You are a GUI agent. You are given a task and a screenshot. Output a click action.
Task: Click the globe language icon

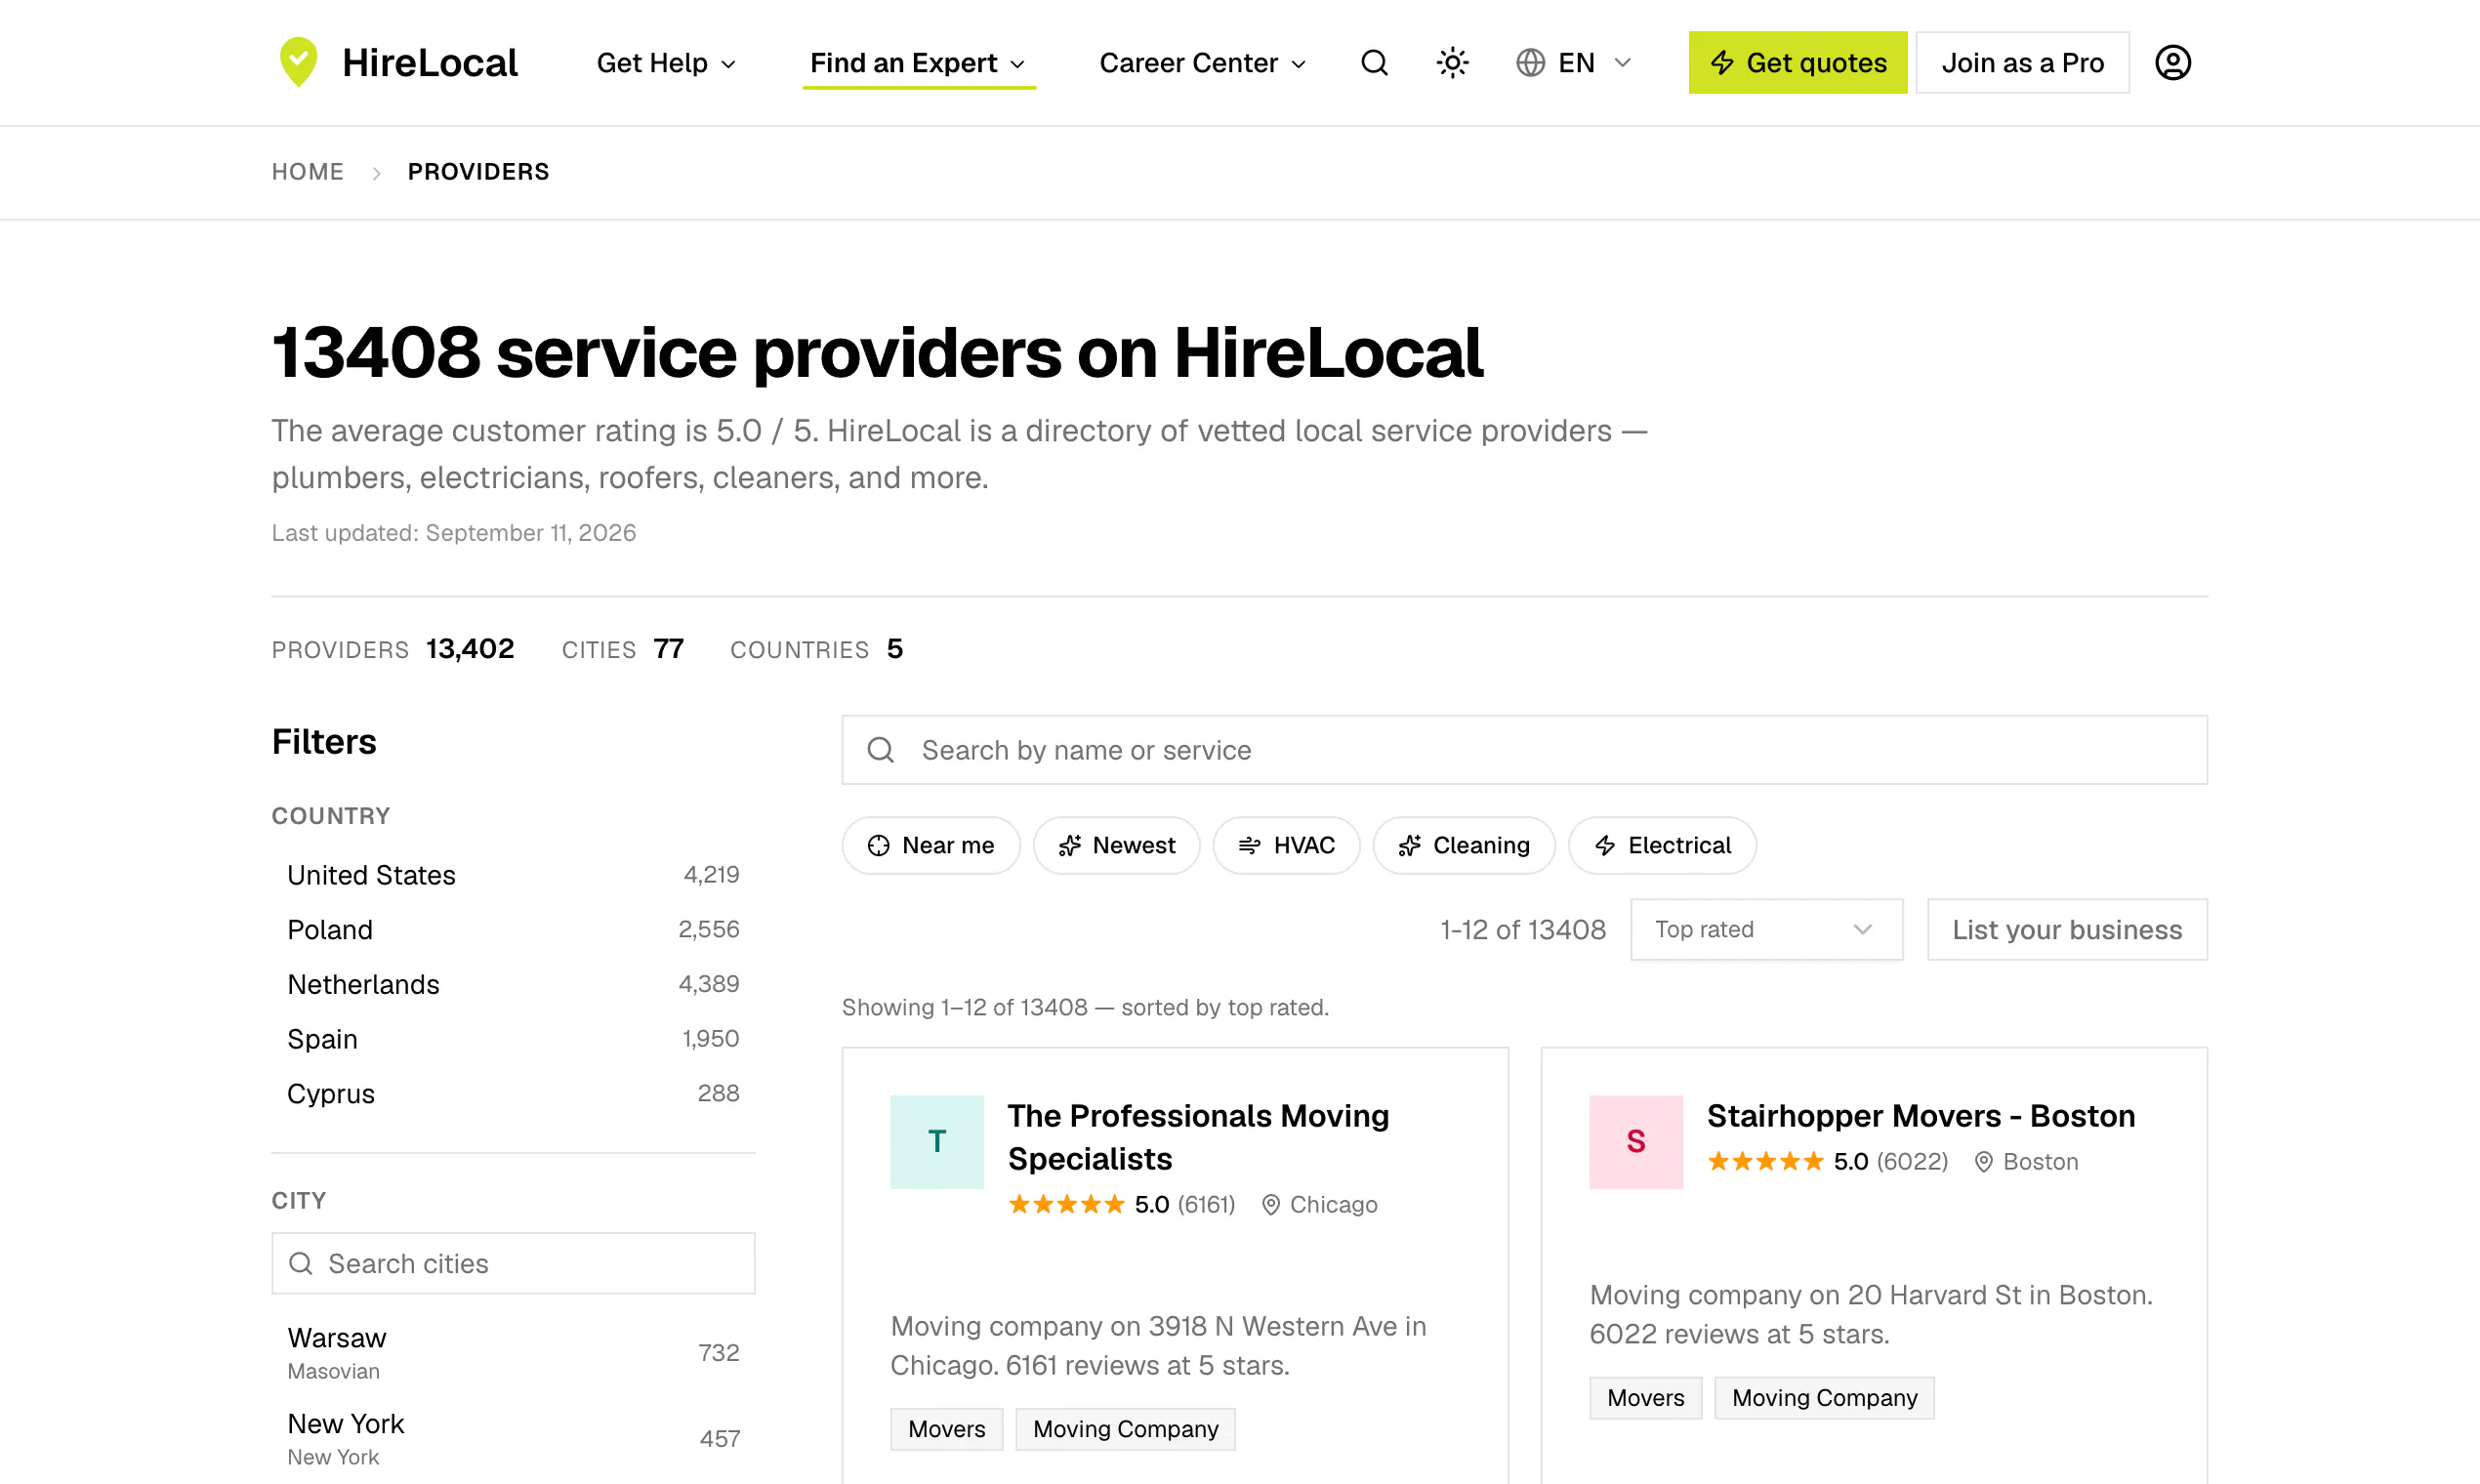tap(1530, 63)
